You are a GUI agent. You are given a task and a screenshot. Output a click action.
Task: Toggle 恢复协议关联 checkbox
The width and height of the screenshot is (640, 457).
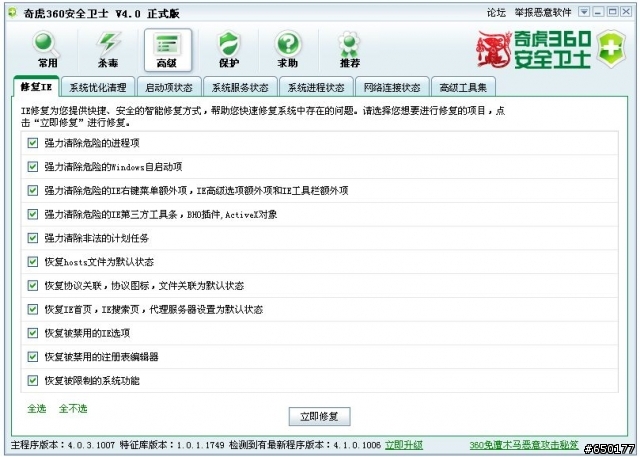(33, 285)
